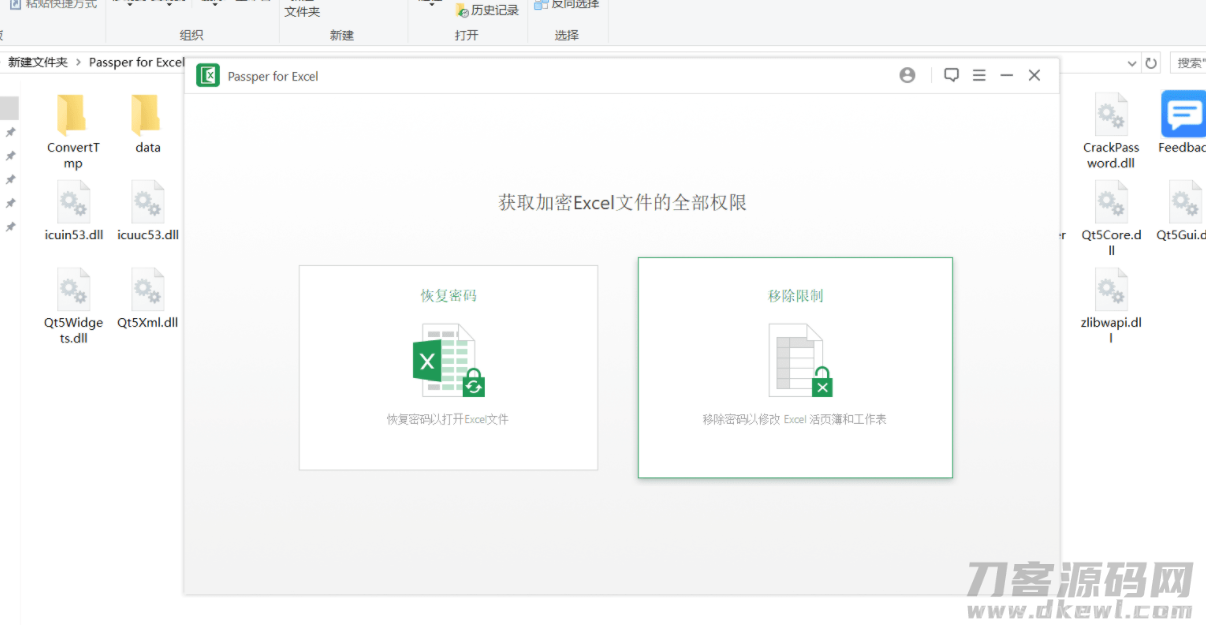Open the hamburger menu in the Passper title bar

979,75
